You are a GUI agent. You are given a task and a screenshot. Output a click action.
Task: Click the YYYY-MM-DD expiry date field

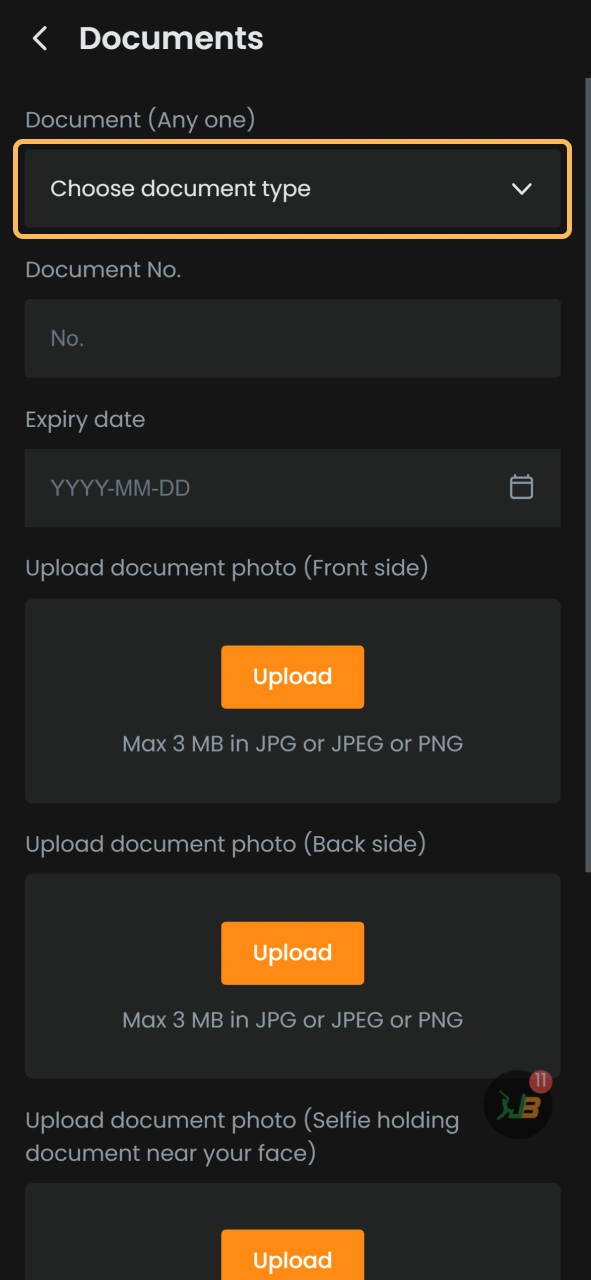tap(250, 487)
